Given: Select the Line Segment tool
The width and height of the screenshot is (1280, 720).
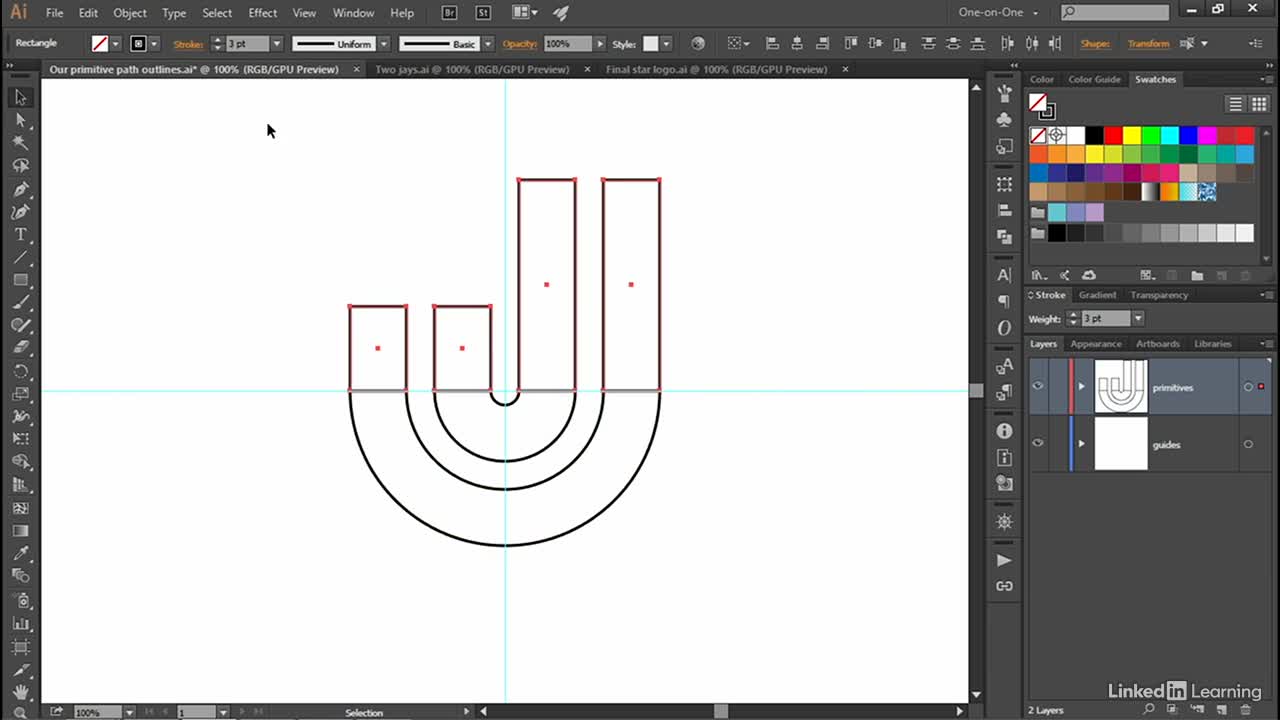Looking at the screenshot, I should [20, 258].
